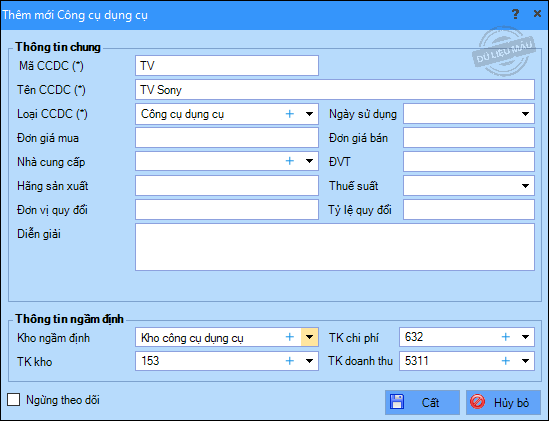Screen dimensions: 549x421
Task: Expand the Thuế suất dropdown
Action: (525, 186)
